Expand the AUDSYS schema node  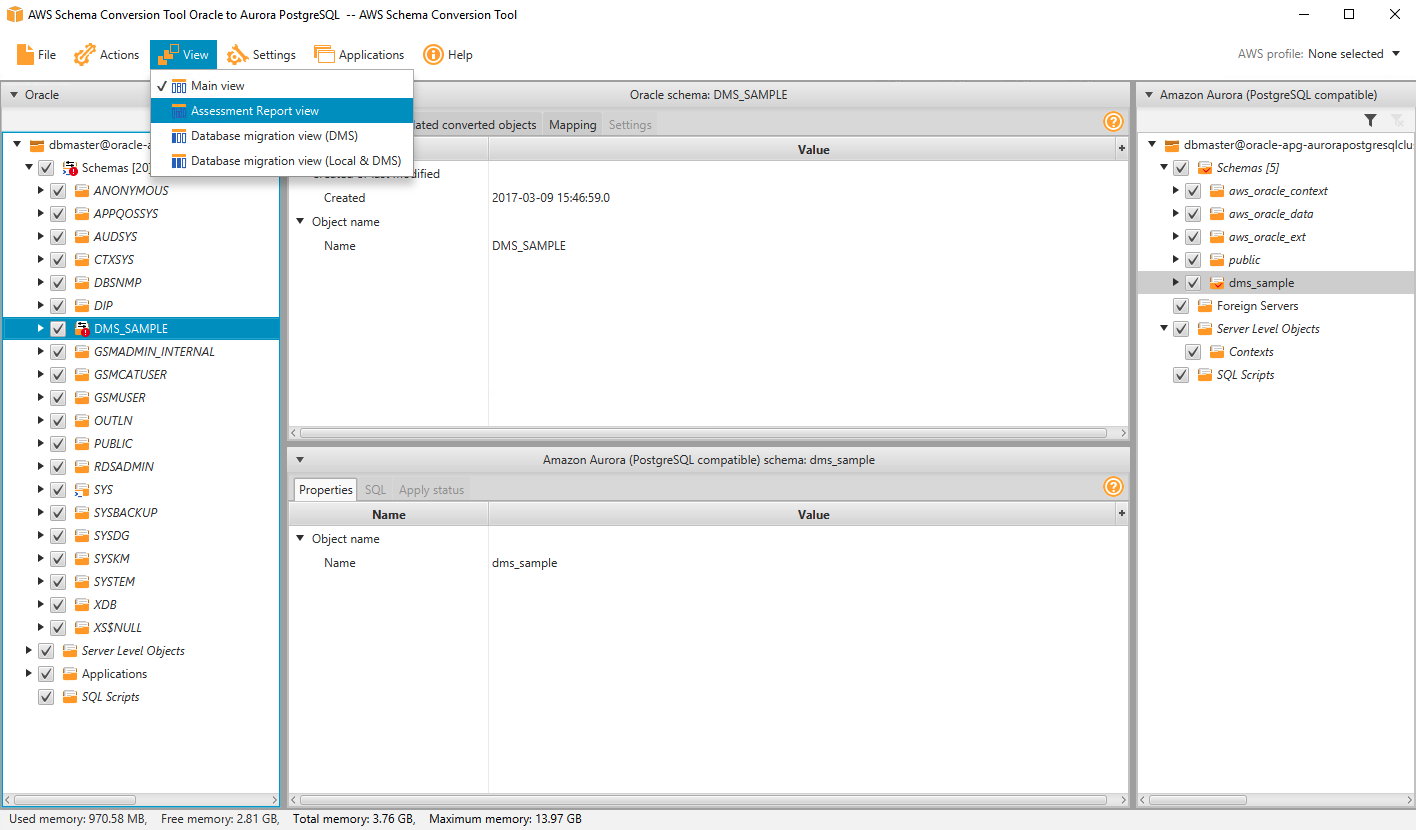41,236
